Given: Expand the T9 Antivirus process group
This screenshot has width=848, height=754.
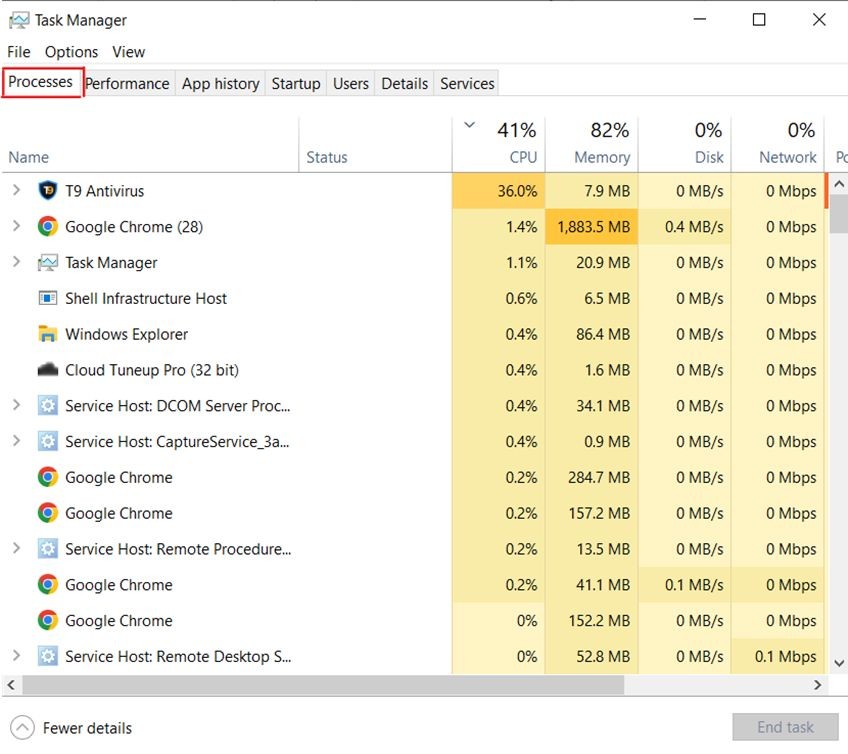Looking at the screenshot, I should (x=16, y=191).
